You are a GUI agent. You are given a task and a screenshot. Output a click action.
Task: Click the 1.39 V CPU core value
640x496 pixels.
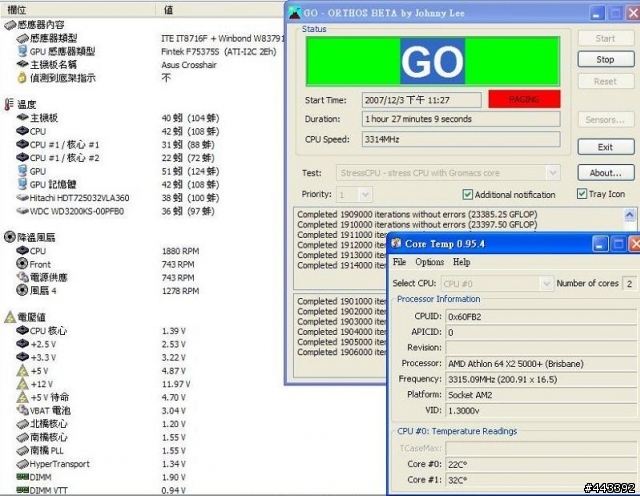tap(173, 331)
